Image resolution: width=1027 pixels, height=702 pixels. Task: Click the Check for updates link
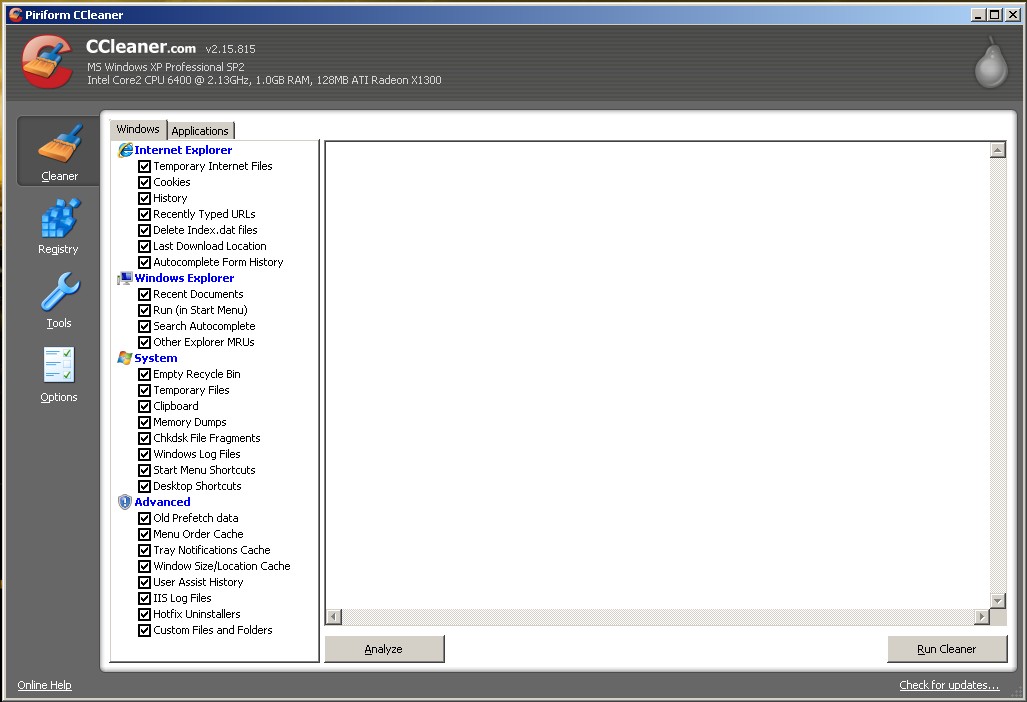pos(949,685)
